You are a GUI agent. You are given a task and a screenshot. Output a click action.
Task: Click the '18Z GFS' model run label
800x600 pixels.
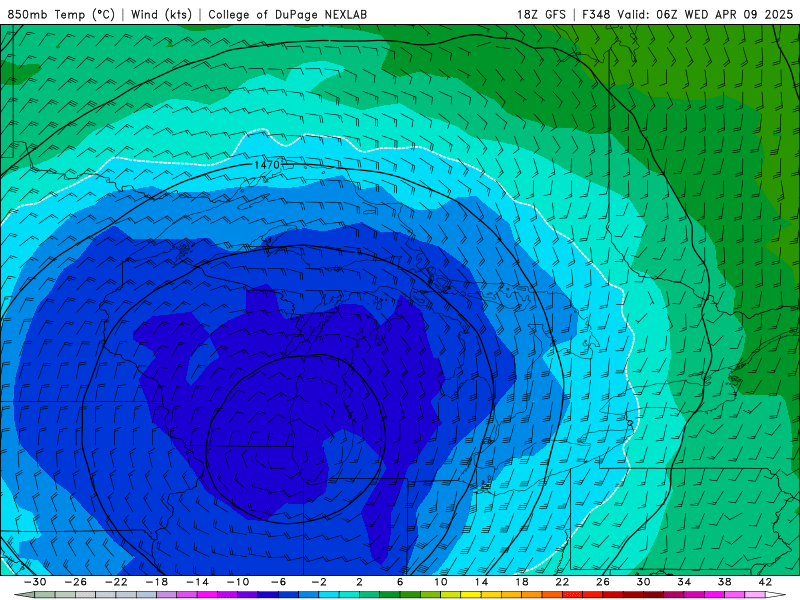[x=541, y=14]
